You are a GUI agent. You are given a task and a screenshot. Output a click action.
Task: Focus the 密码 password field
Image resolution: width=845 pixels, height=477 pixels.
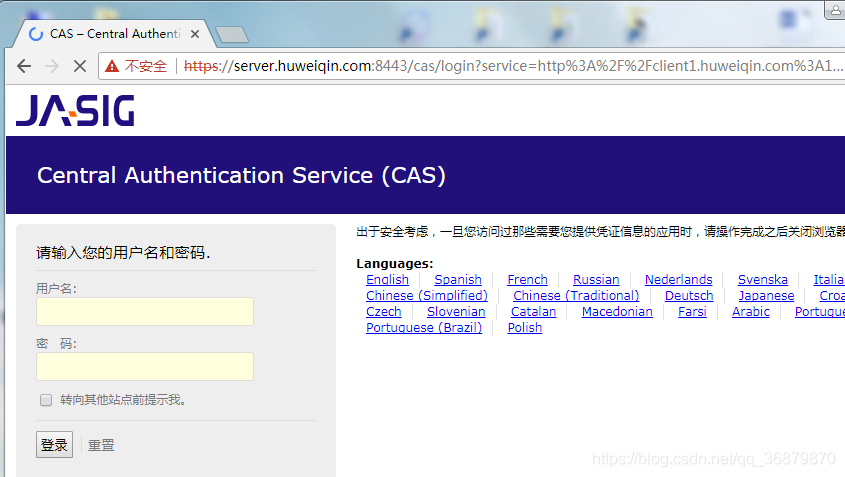pos(145,367)
